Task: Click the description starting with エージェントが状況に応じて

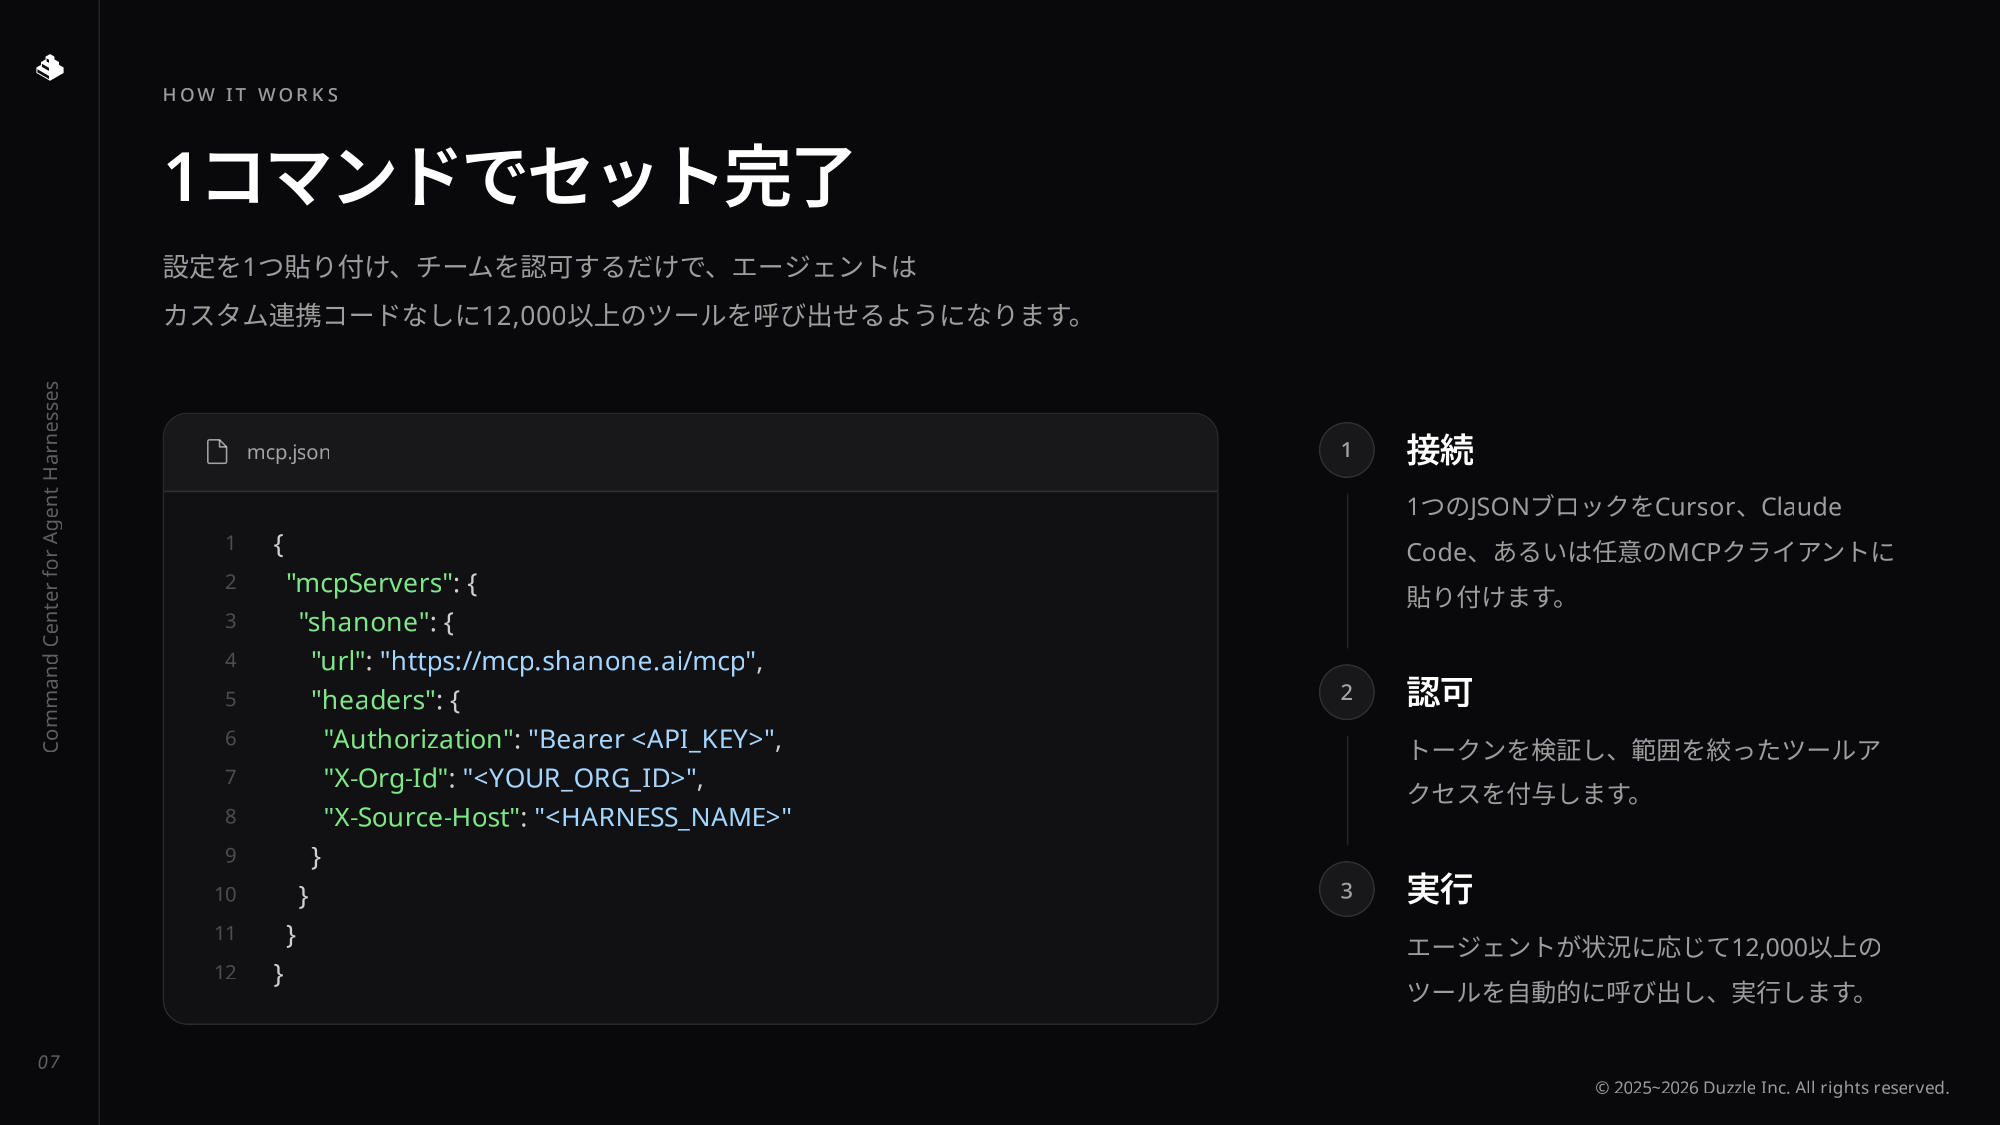Action: [x=1644, y=969]
